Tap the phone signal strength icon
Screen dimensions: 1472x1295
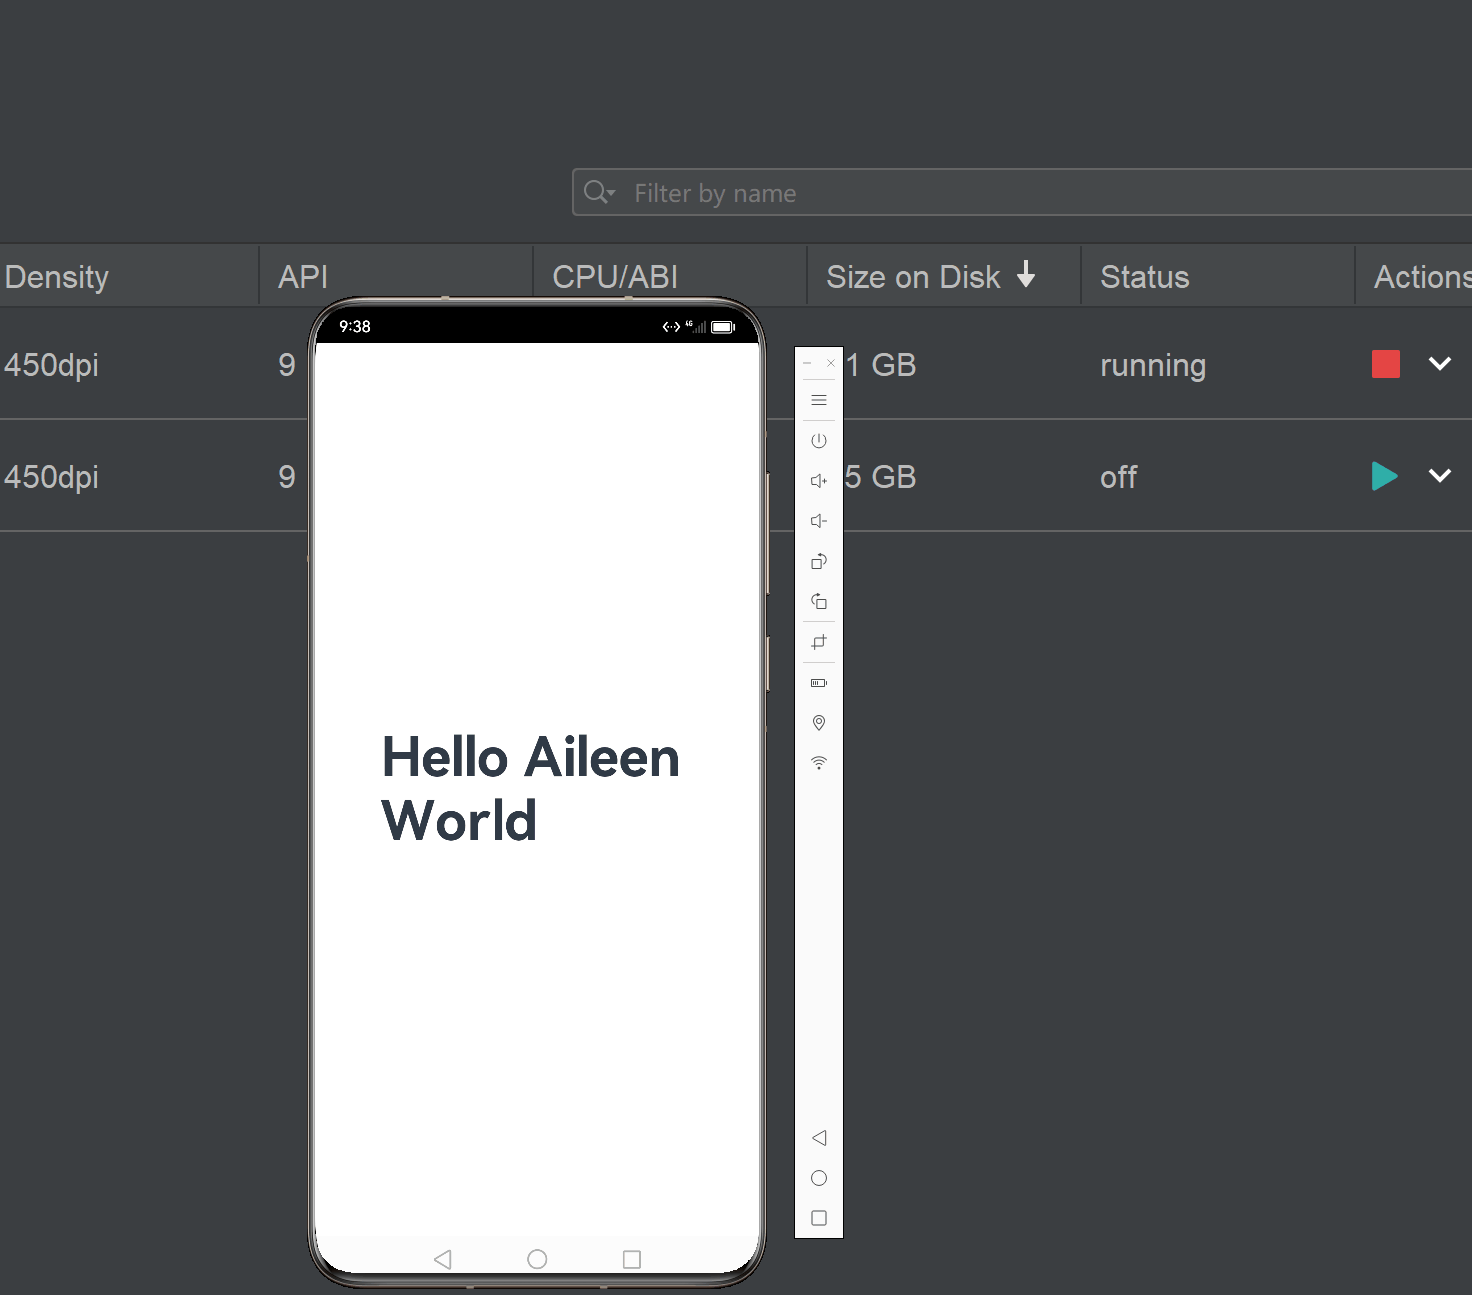coord(696,327)
